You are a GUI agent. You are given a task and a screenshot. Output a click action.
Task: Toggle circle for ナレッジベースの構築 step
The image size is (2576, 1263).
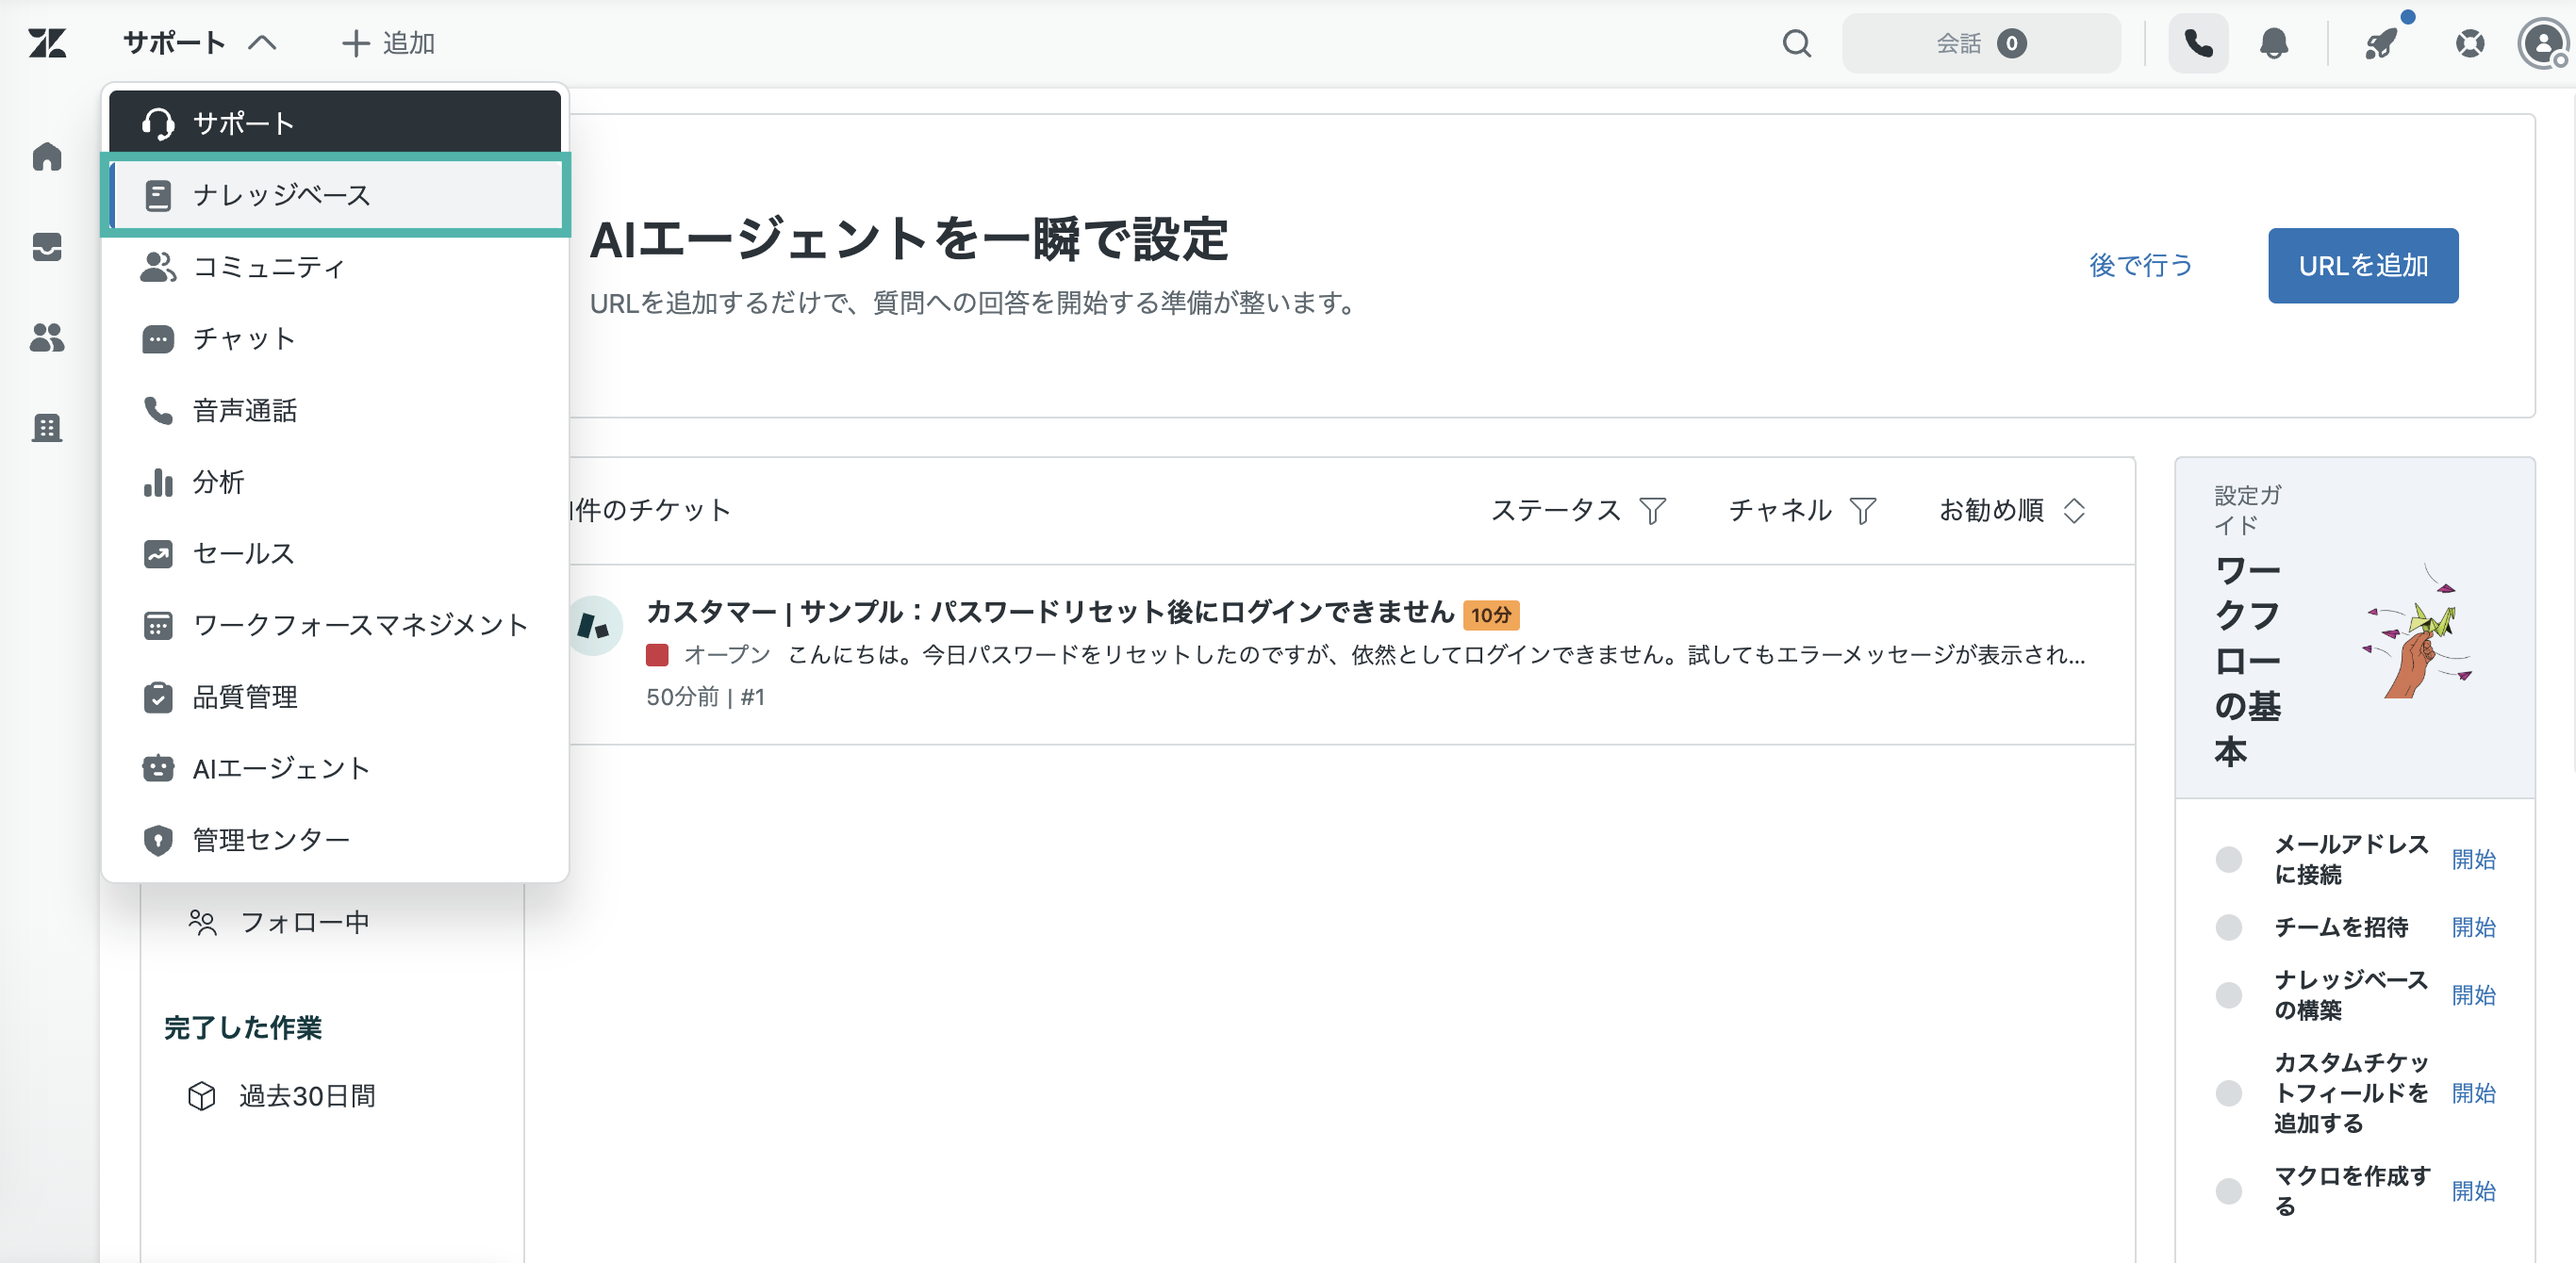(x=2228, y=995)
